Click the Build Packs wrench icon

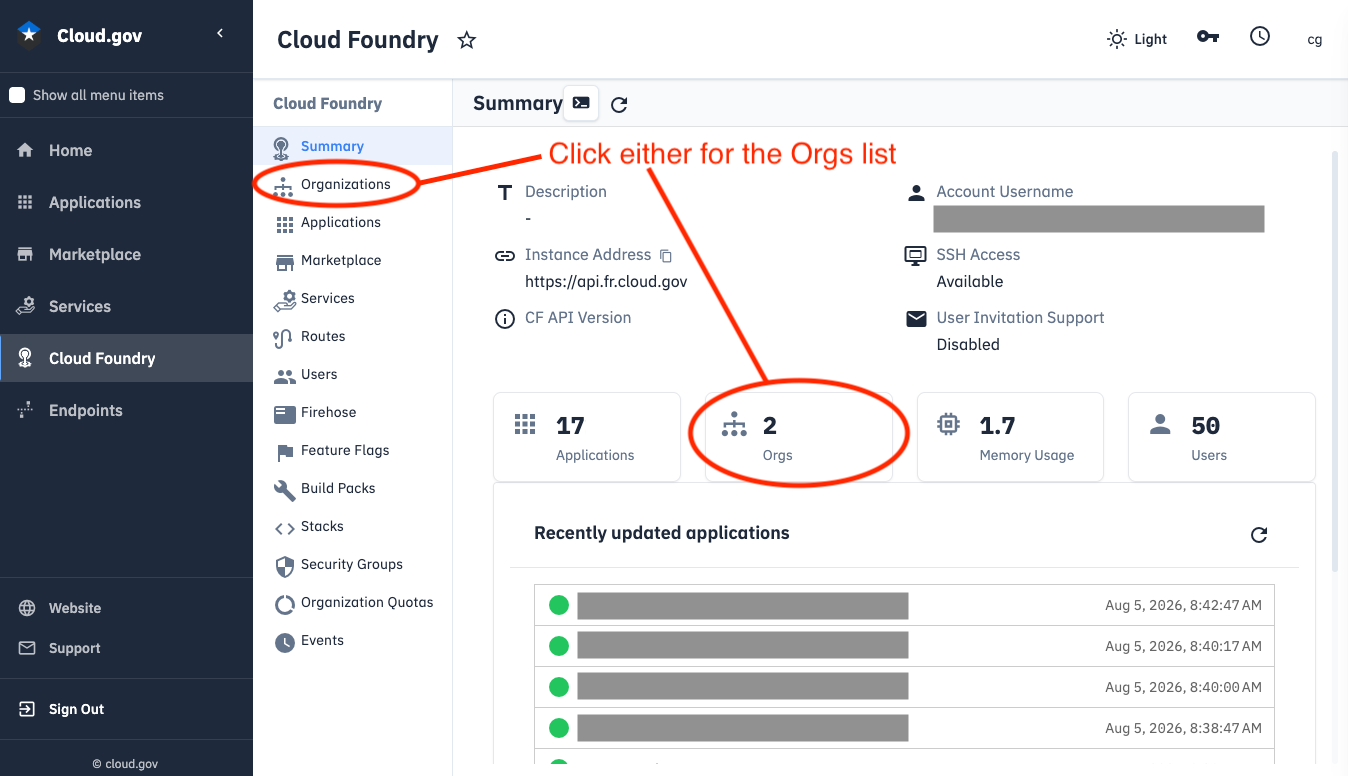point(284,489)
